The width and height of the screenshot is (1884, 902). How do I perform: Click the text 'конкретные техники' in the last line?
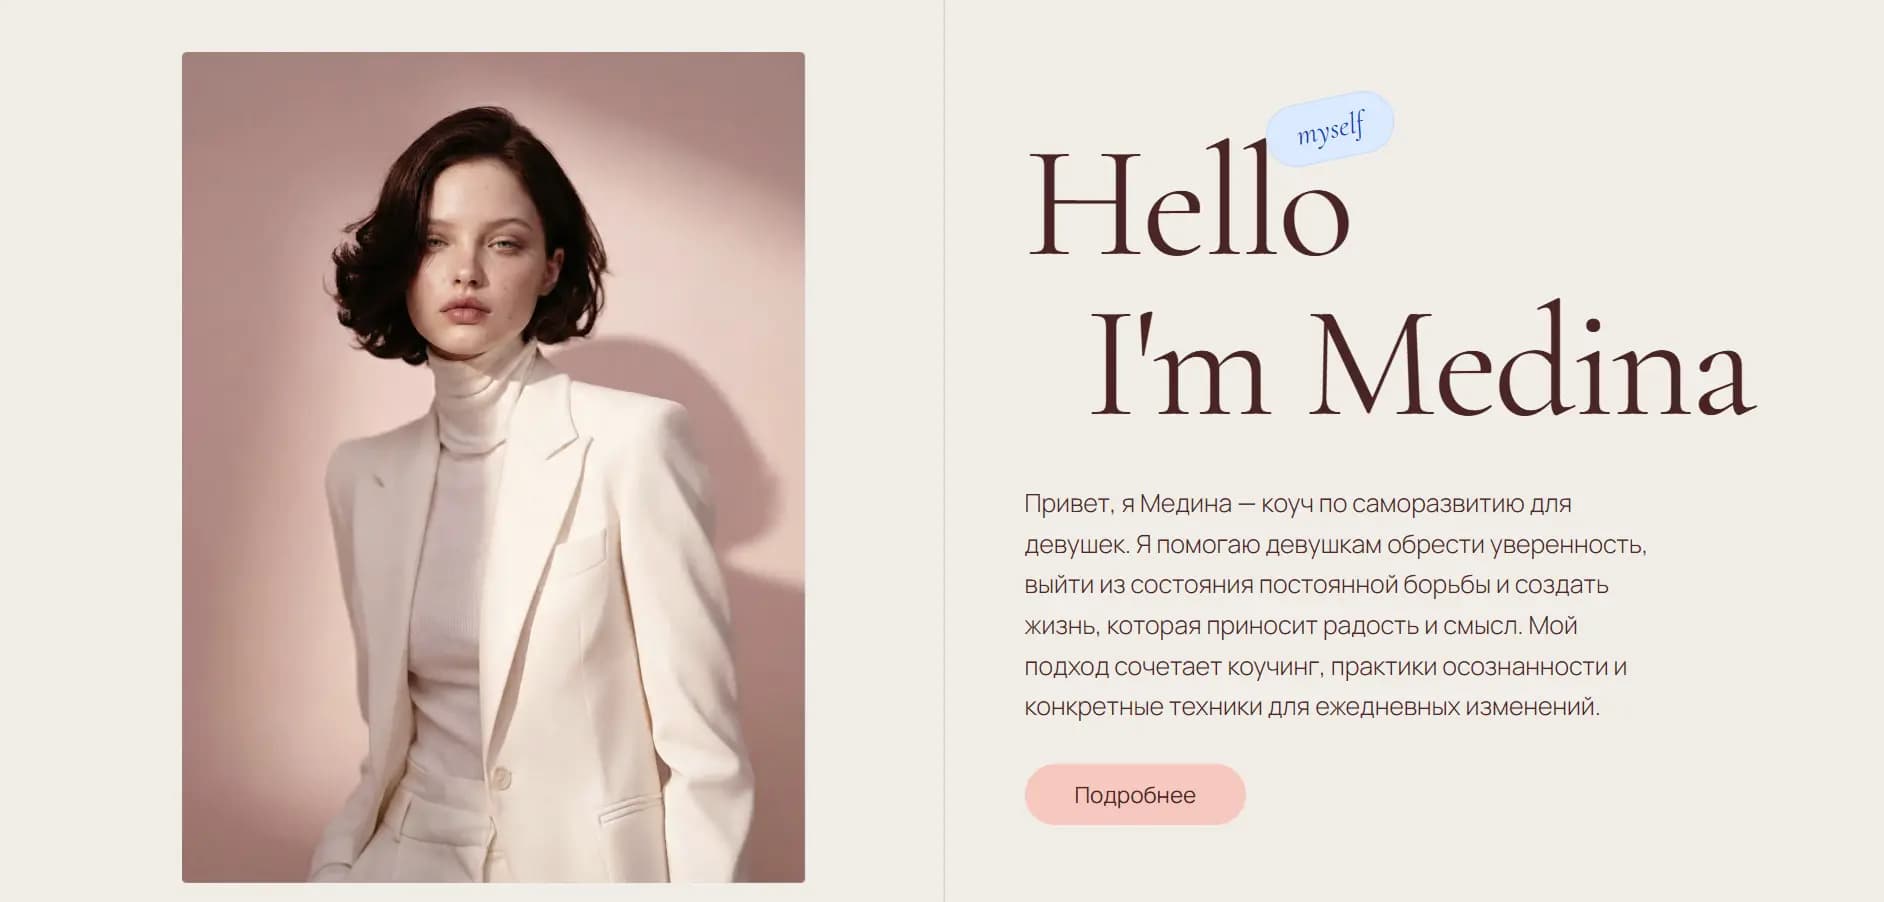pos(1142,707)
